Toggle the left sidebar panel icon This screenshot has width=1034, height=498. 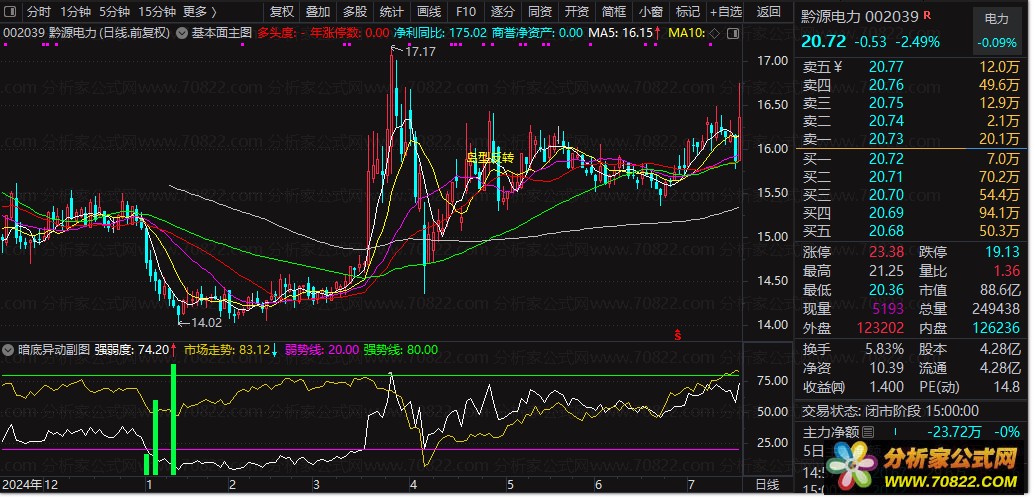(x=12, y=12)
